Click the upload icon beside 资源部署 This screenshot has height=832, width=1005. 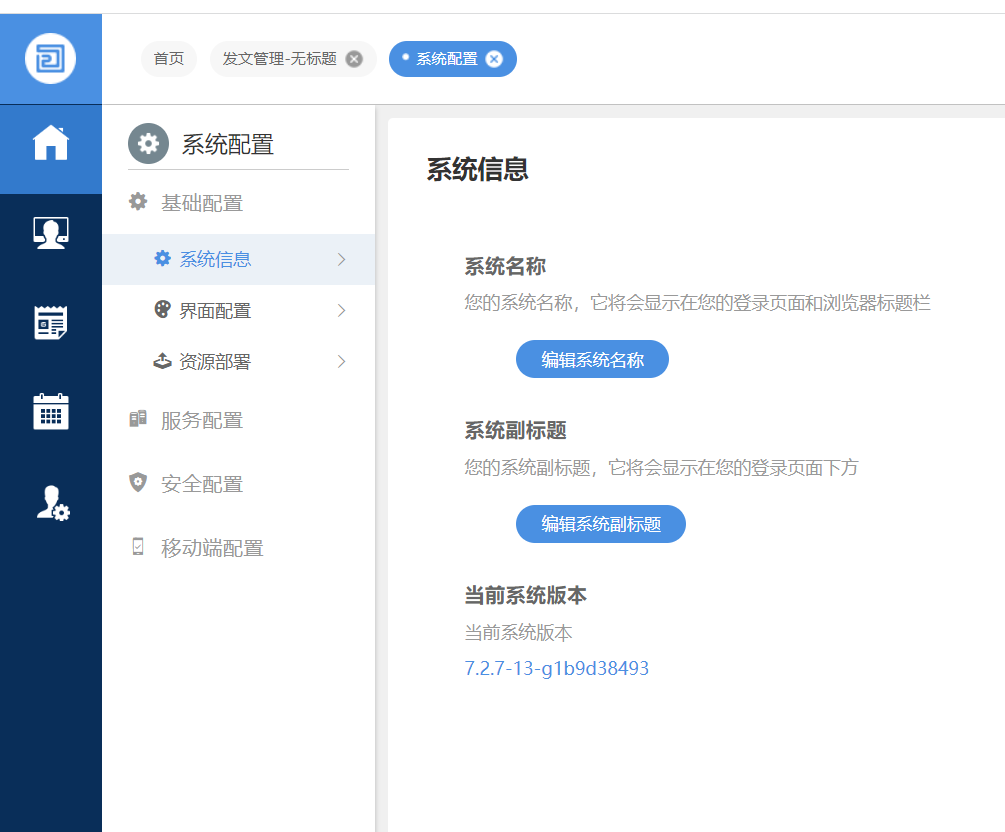tap(163, 361)
